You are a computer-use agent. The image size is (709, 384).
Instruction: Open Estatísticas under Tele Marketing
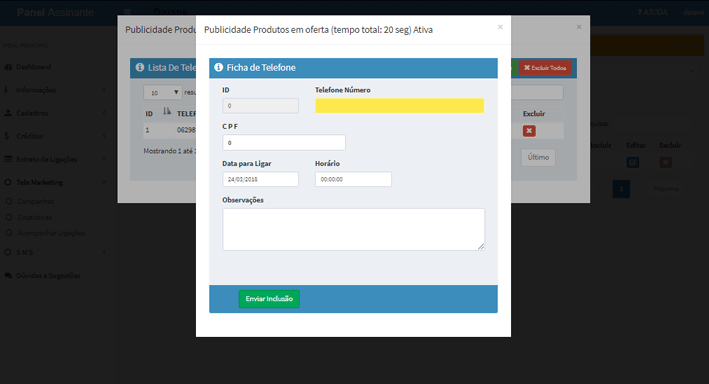(34, 218)
